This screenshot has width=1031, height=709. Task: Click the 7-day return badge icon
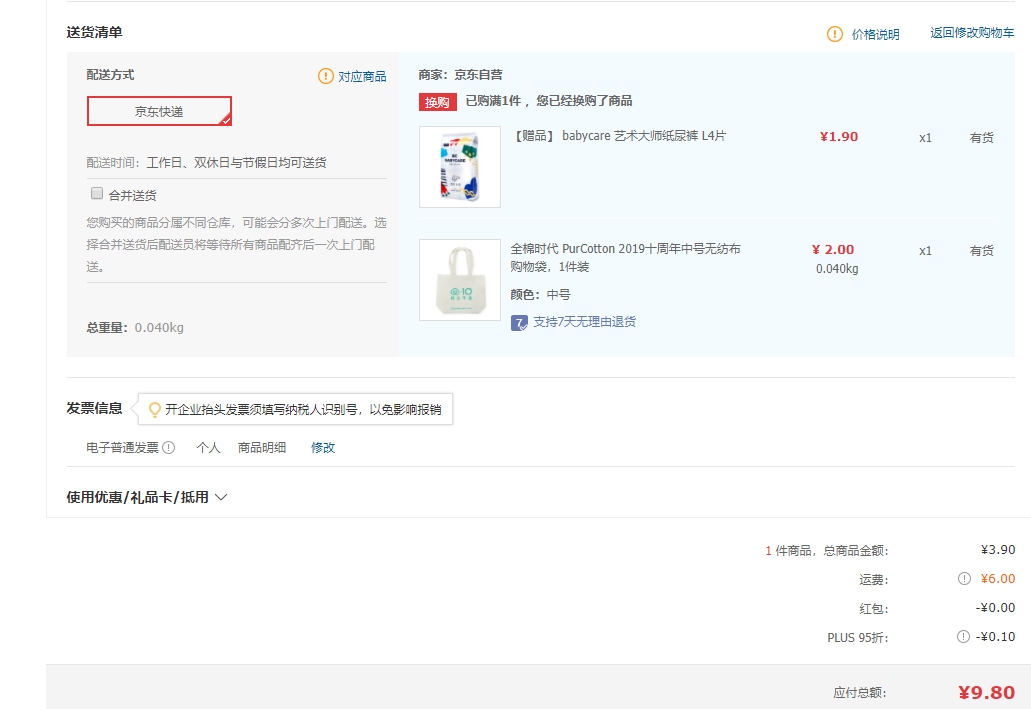click(519, 323)
